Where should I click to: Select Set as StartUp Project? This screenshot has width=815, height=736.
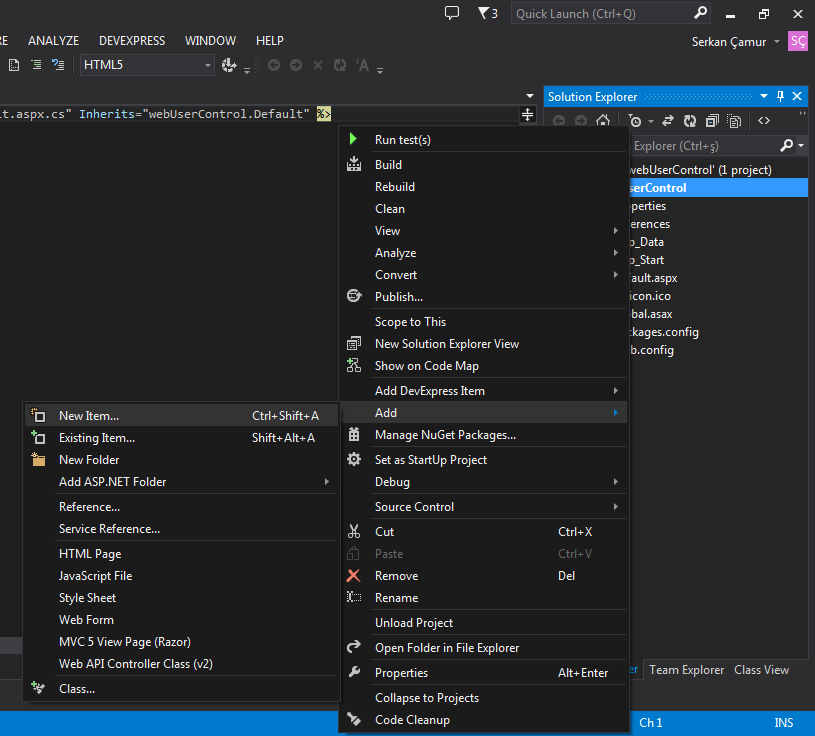[483, 460]
